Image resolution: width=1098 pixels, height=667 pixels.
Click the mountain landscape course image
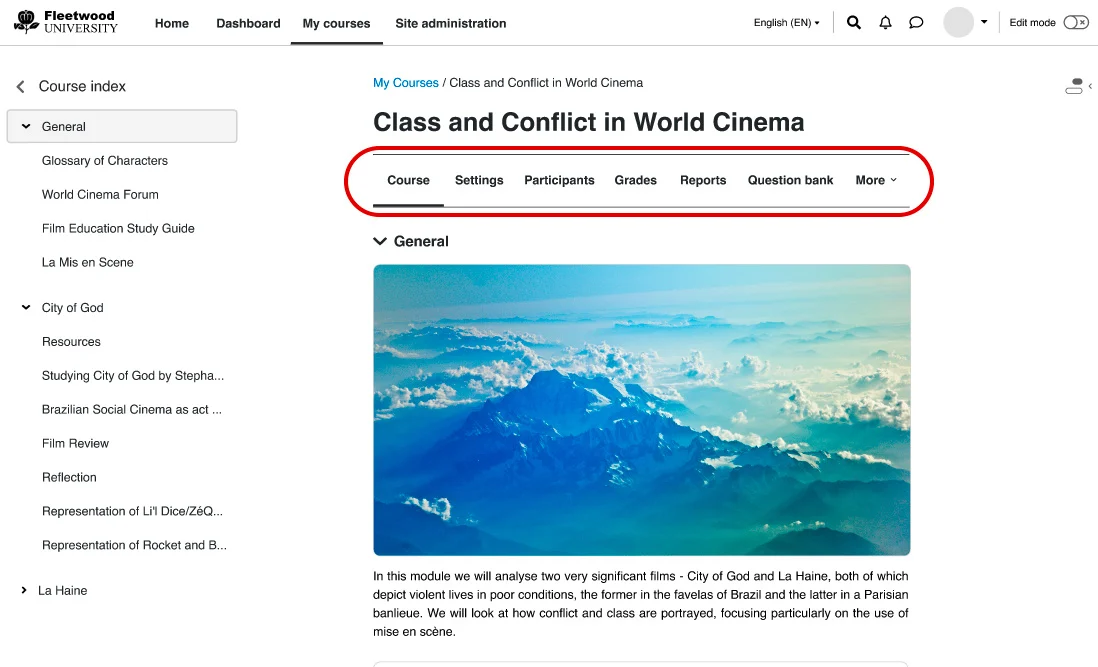[641, 410]
